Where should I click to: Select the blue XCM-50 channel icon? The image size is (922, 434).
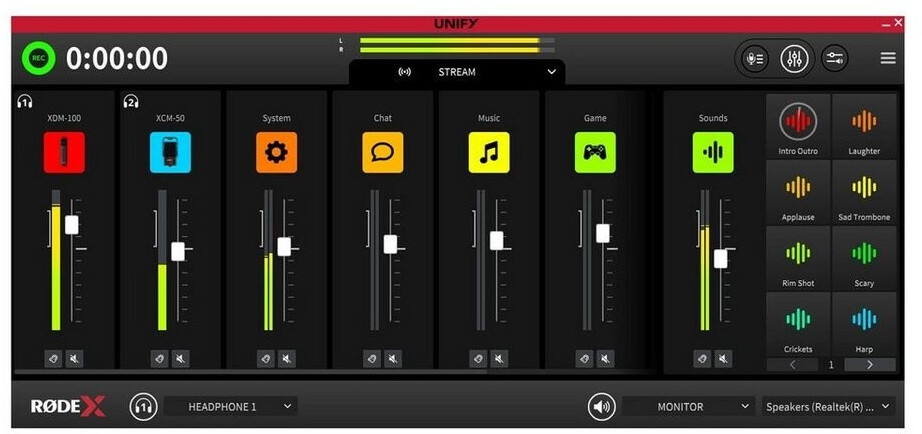[170, 153]
